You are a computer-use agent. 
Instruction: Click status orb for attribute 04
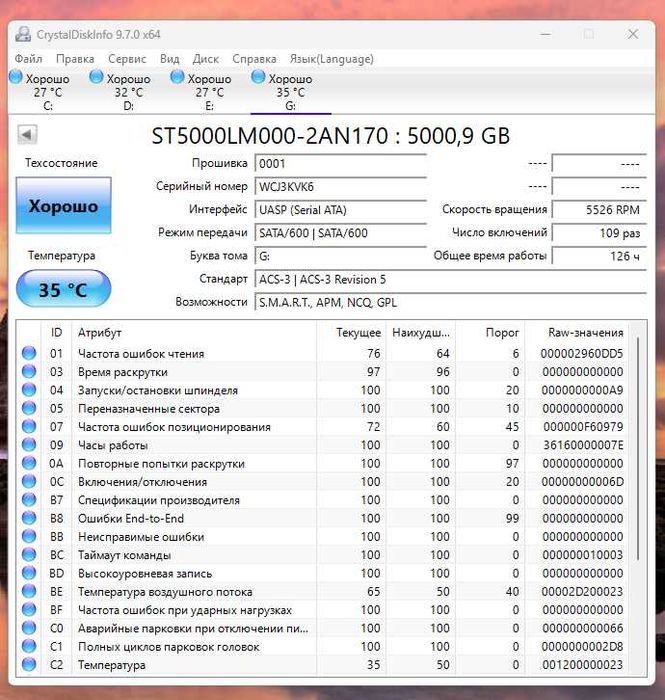click(x=29, y=390)
